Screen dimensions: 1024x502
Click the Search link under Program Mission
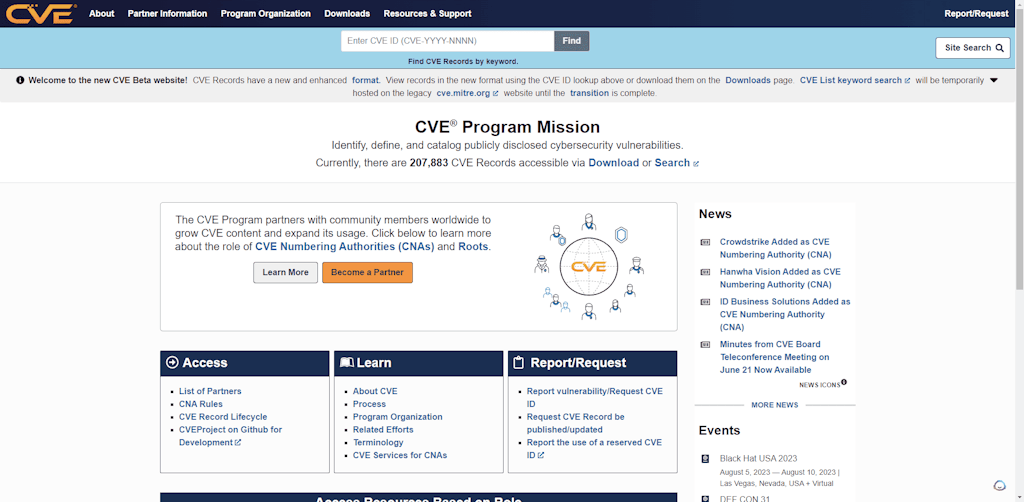[672, 163]
